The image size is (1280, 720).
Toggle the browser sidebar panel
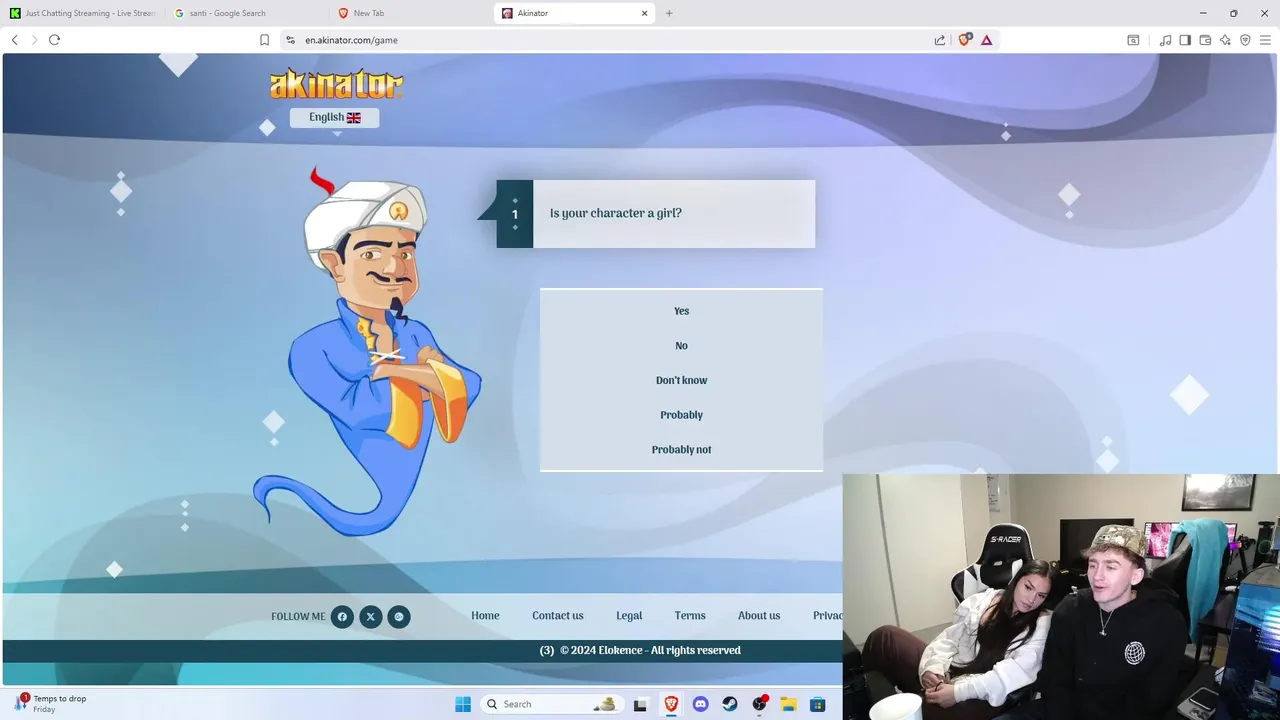click(x=1185, y=40)
